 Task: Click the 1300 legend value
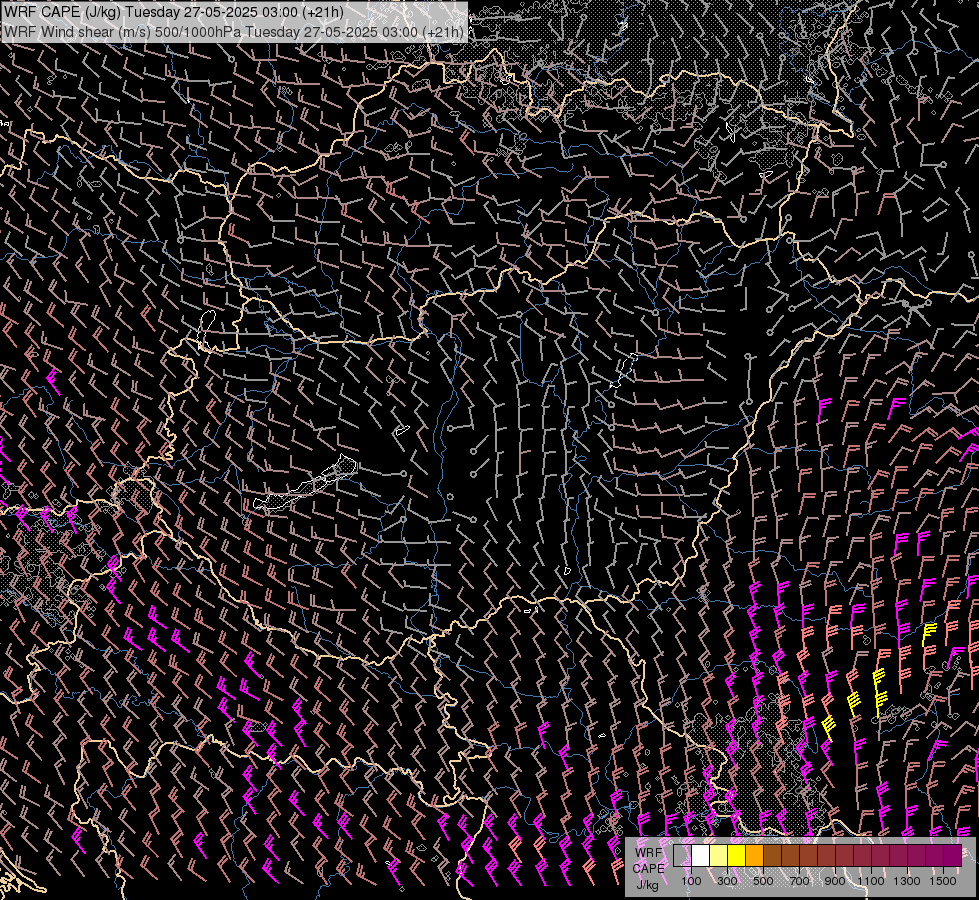coord(907,881)
